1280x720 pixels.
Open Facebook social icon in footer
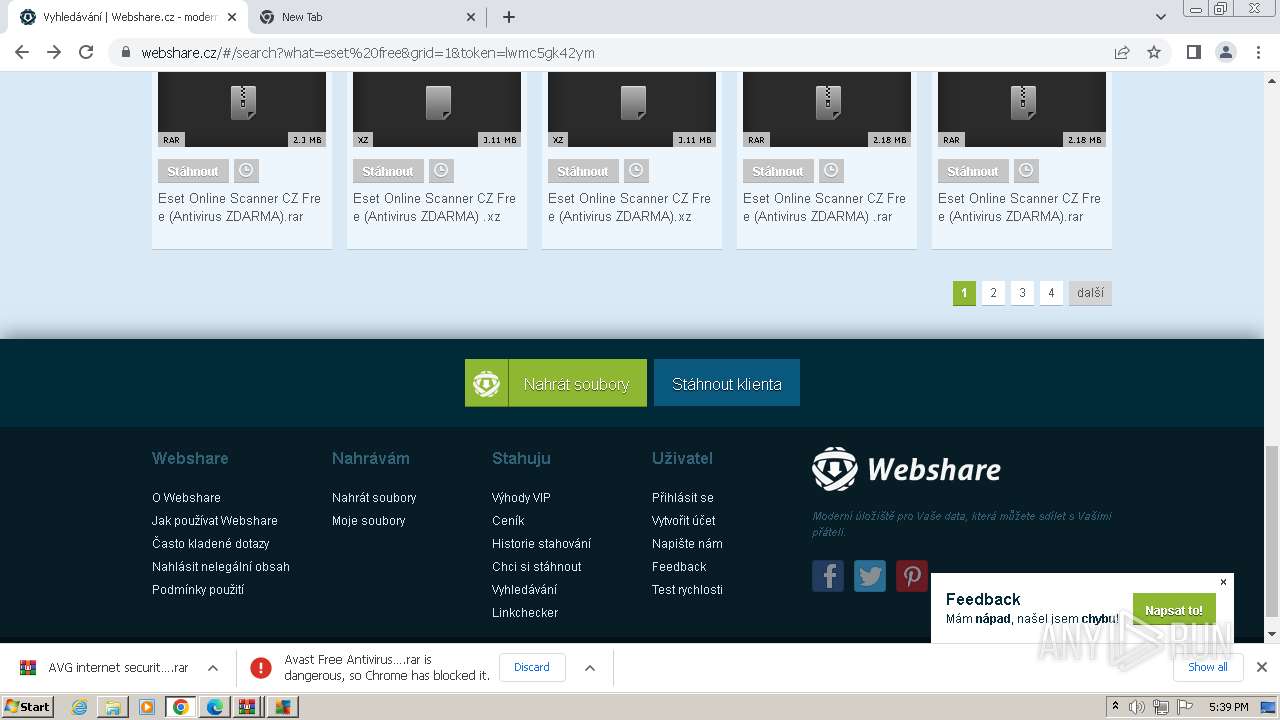[828, 576]
